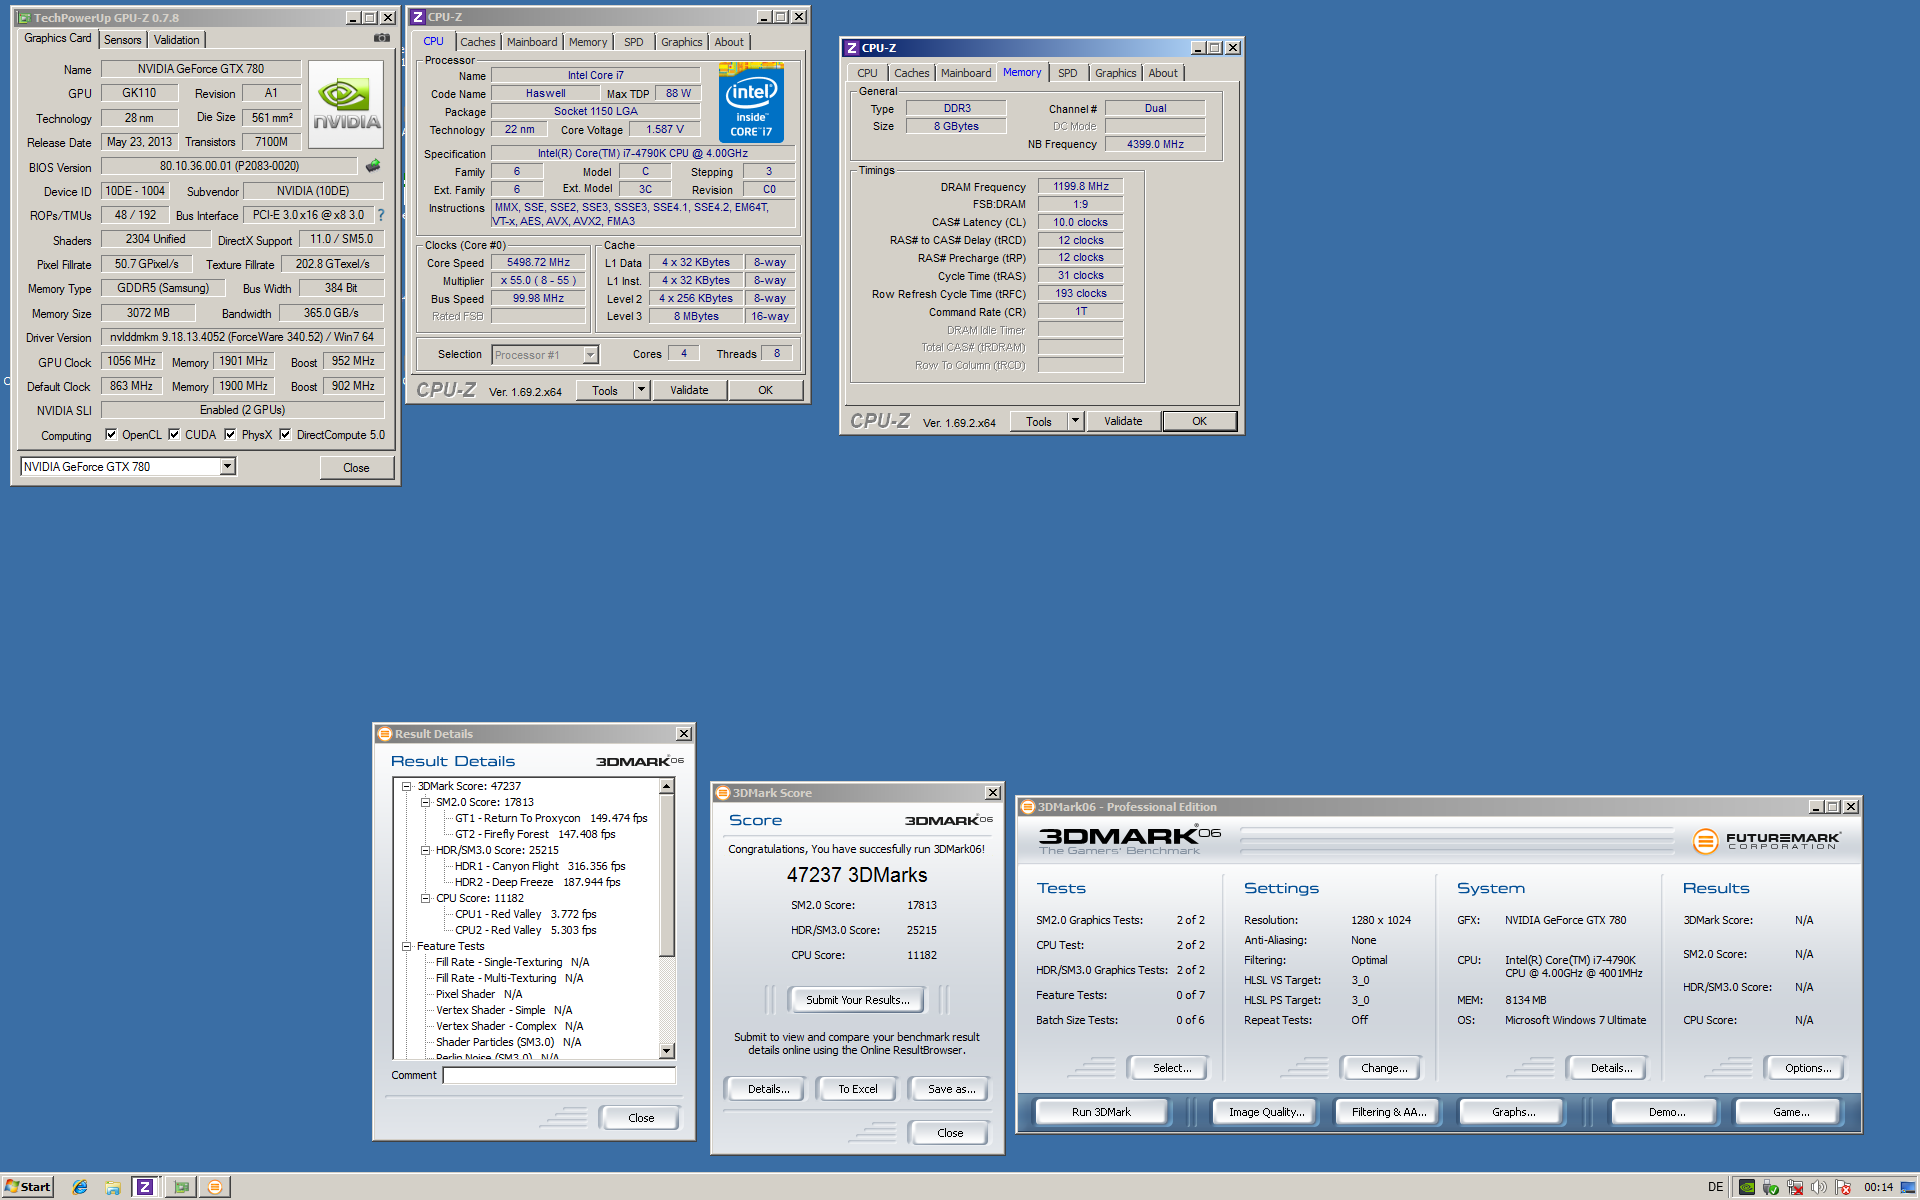Switch to the Validation tab in GPU-Z

coord(176,40)
